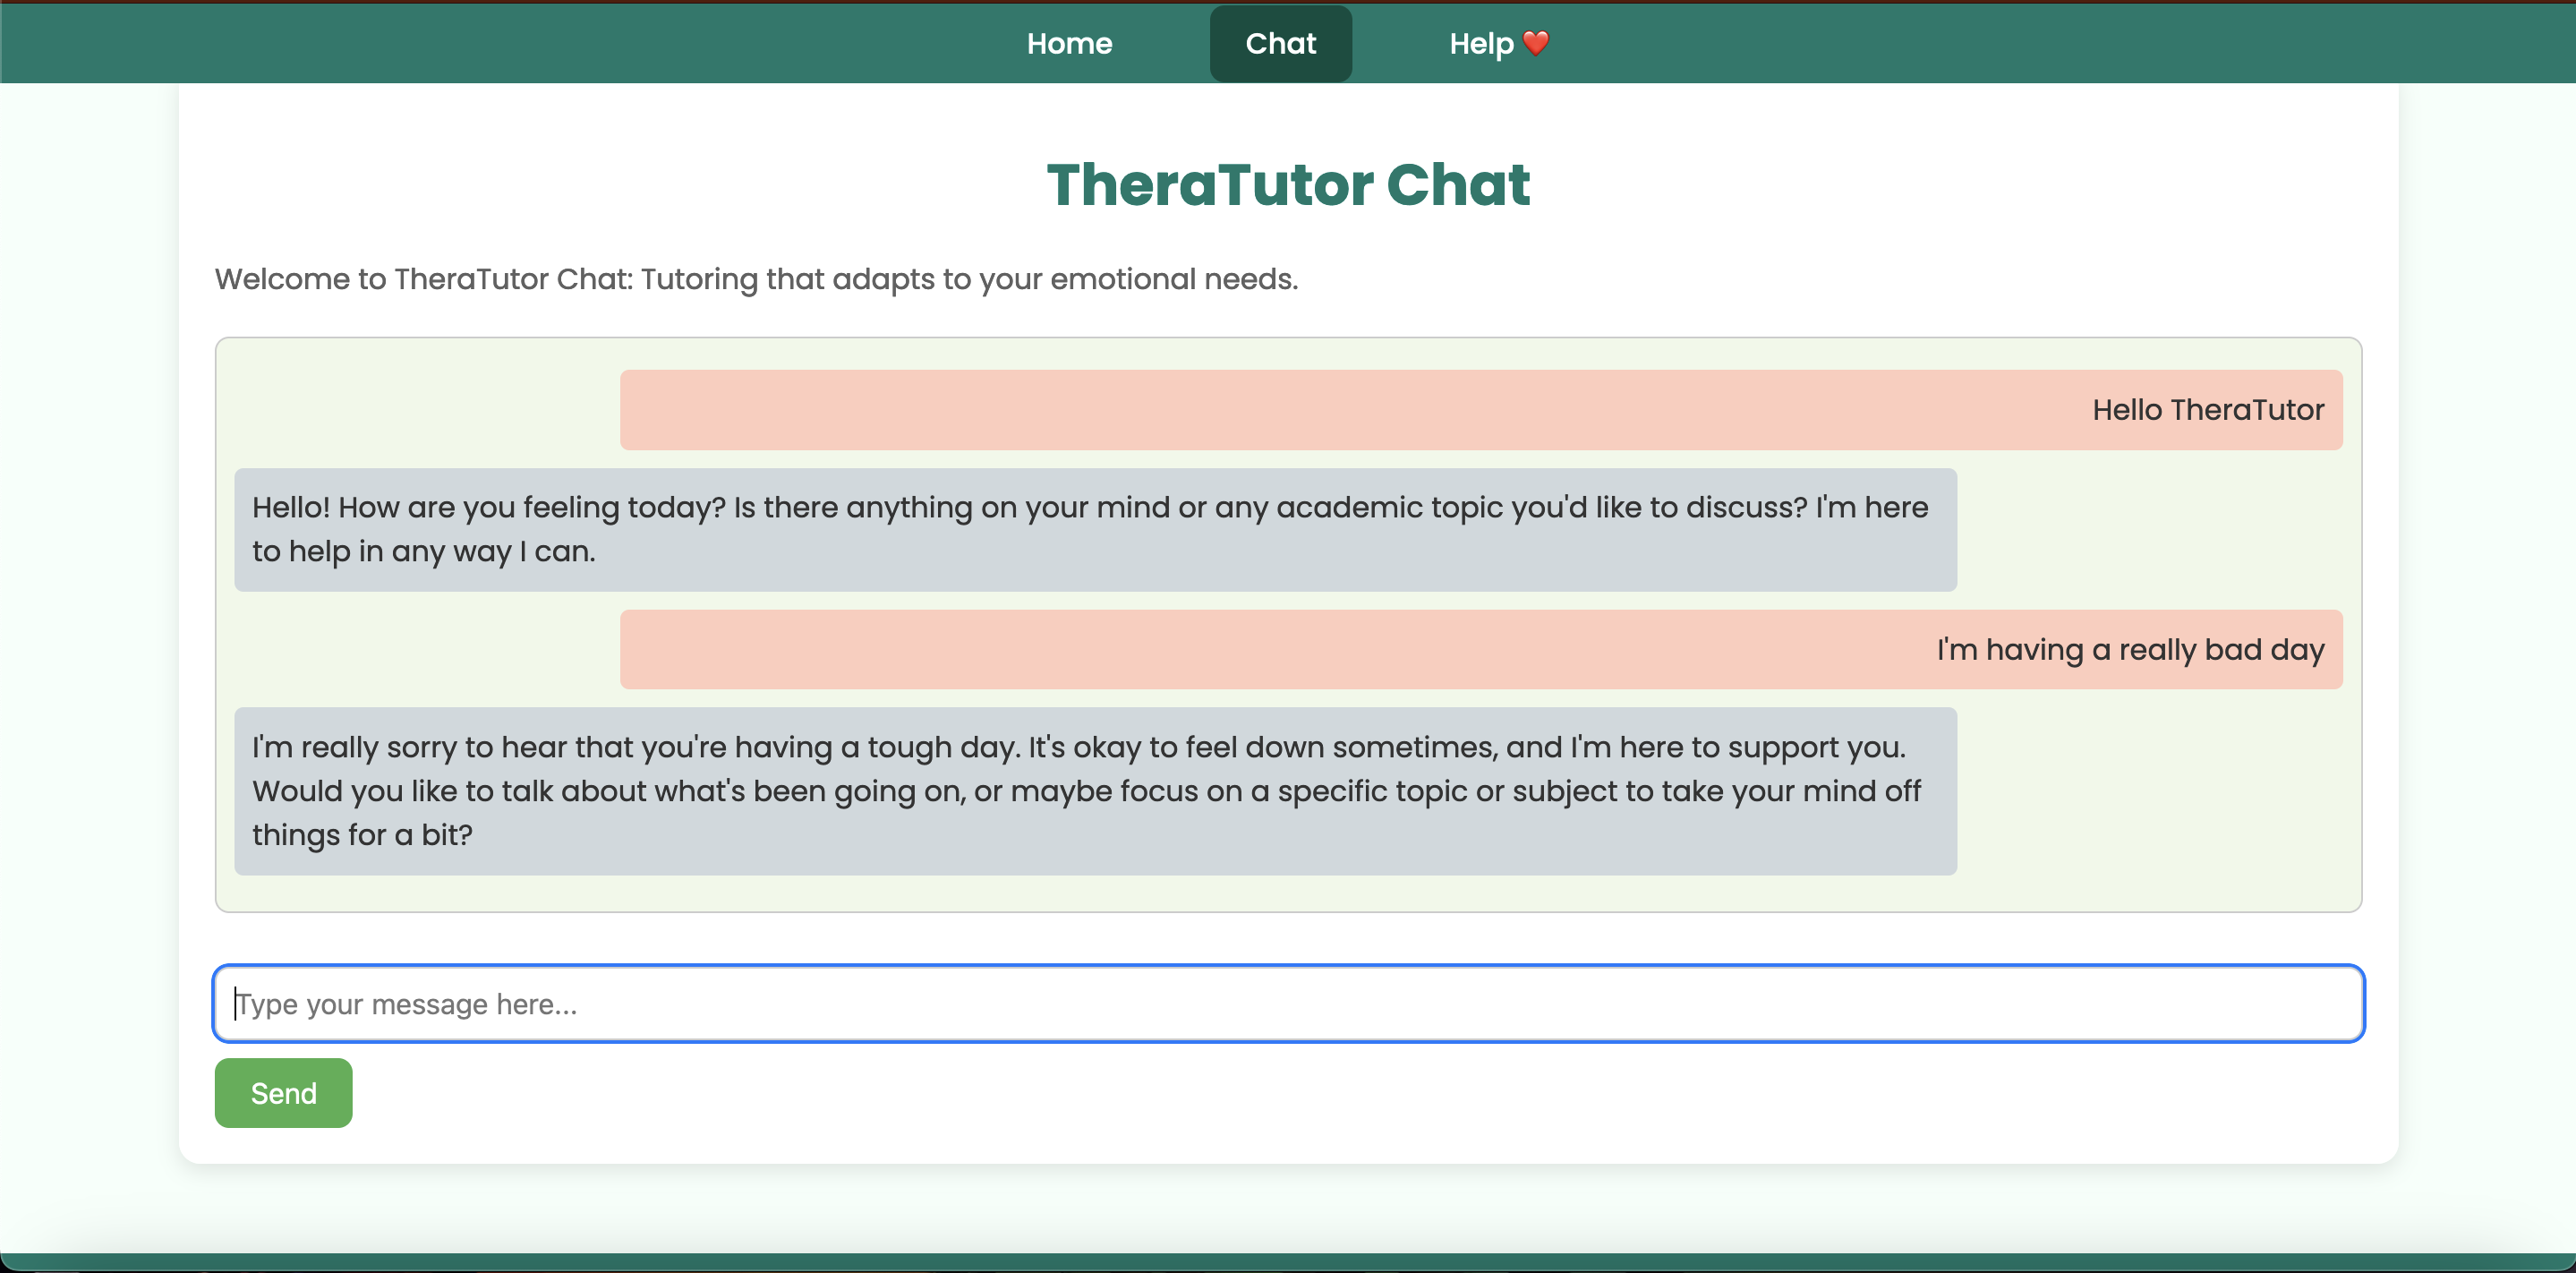Select the active Chat navigation tab
2576x1273 pixels.
(x=1280, y=44)
